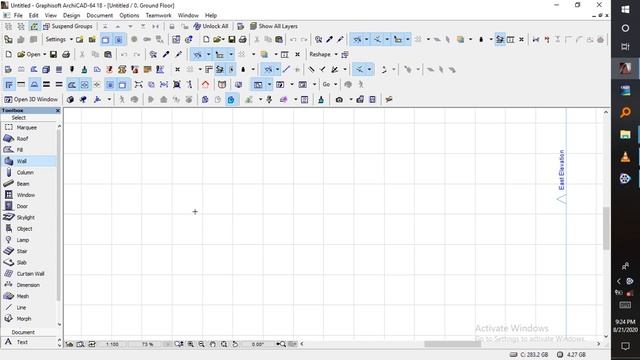Open the Options menu

tap(129, 15)
